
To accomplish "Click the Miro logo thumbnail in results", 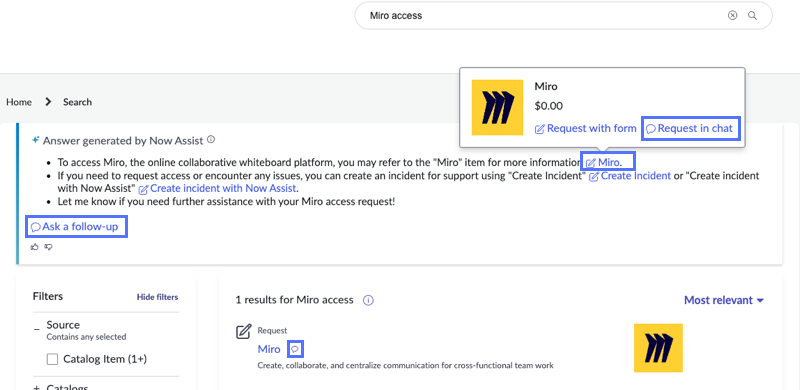I will [x=658, y=348].
